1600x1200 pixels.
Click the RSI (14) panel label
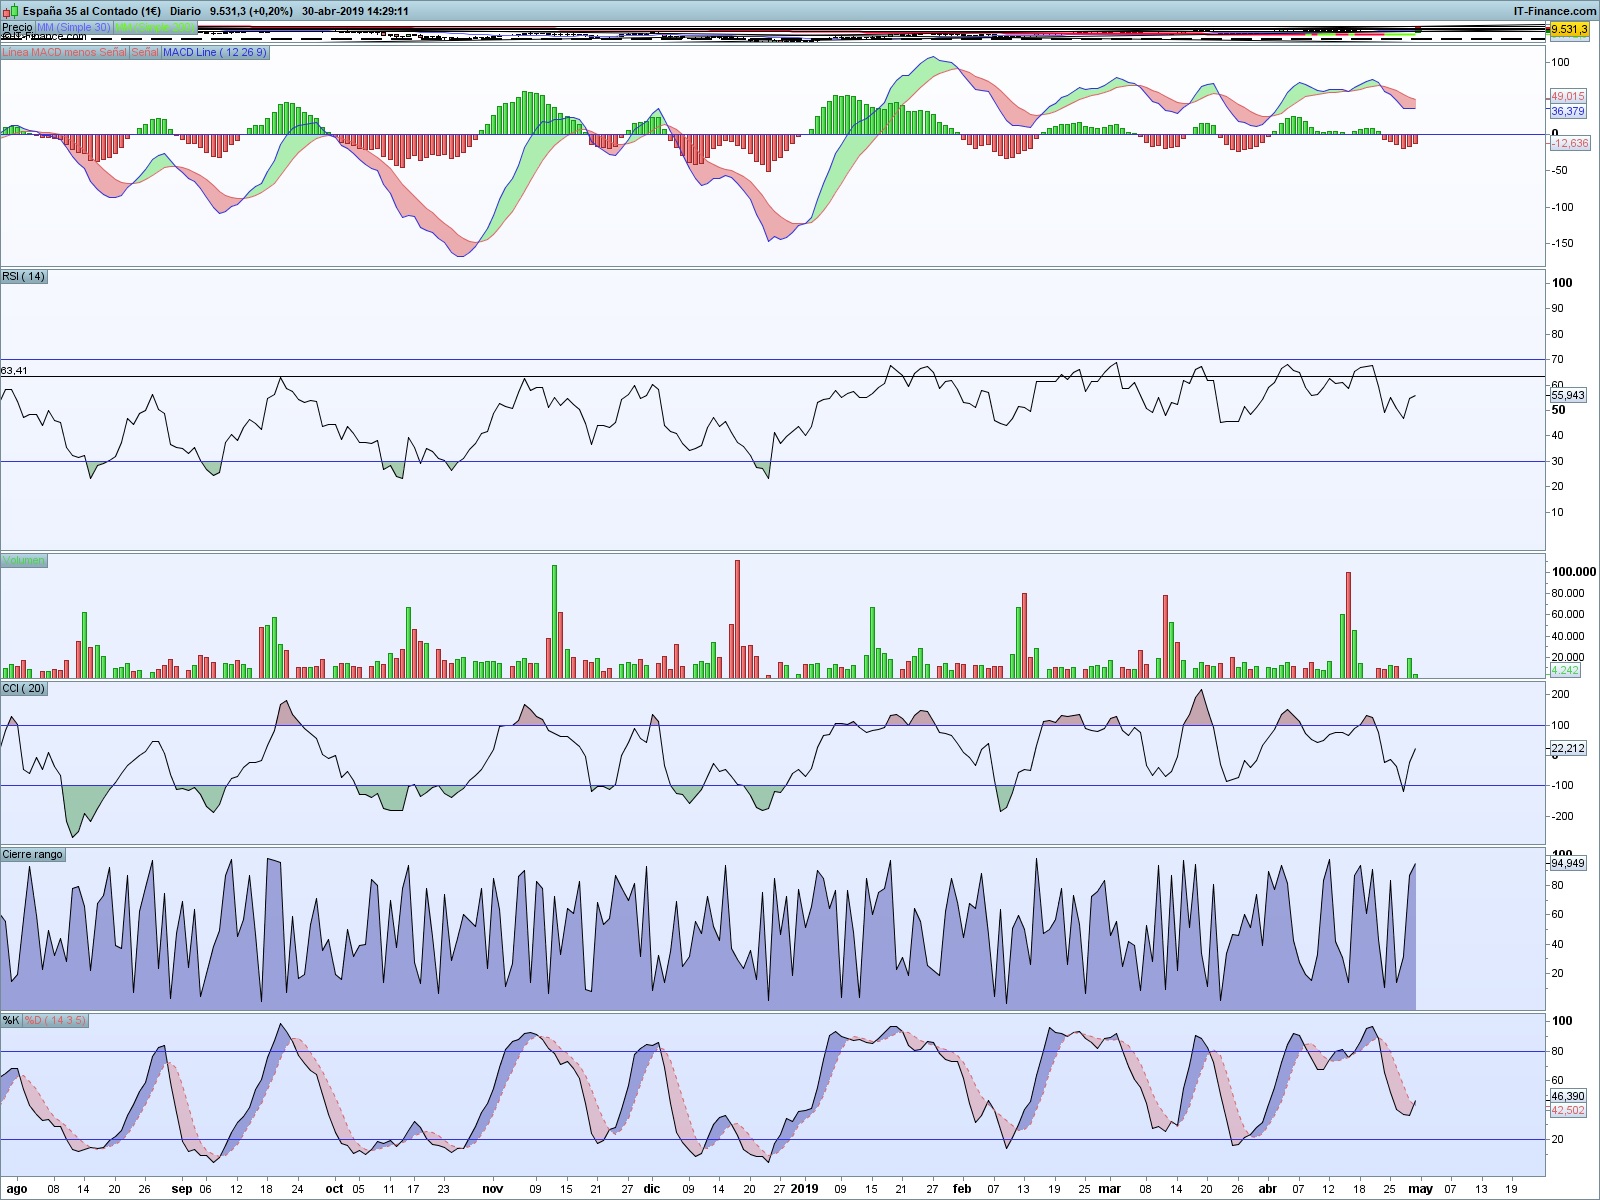click(23, 276)
